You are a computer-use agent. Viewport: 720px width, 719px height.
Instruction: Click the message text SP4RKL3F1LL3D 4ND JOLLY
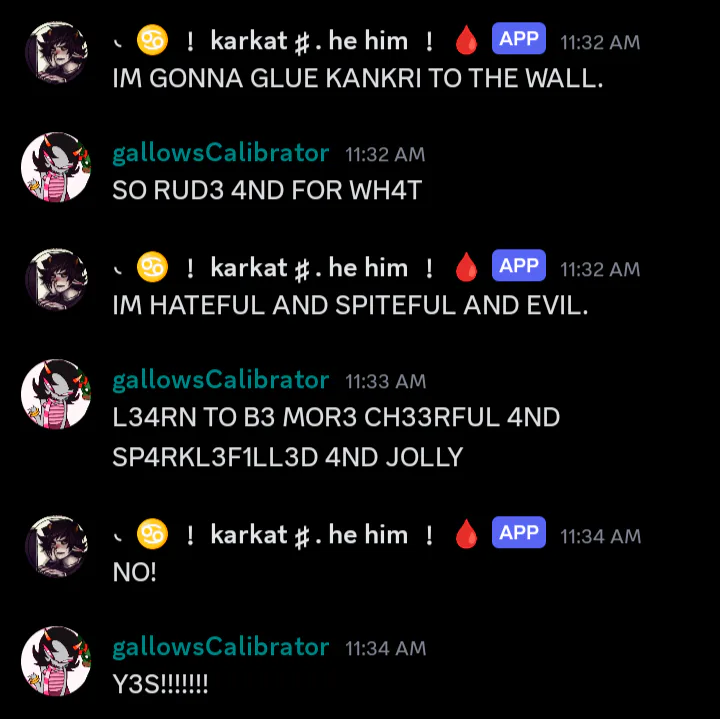click(x=287, y=457)
